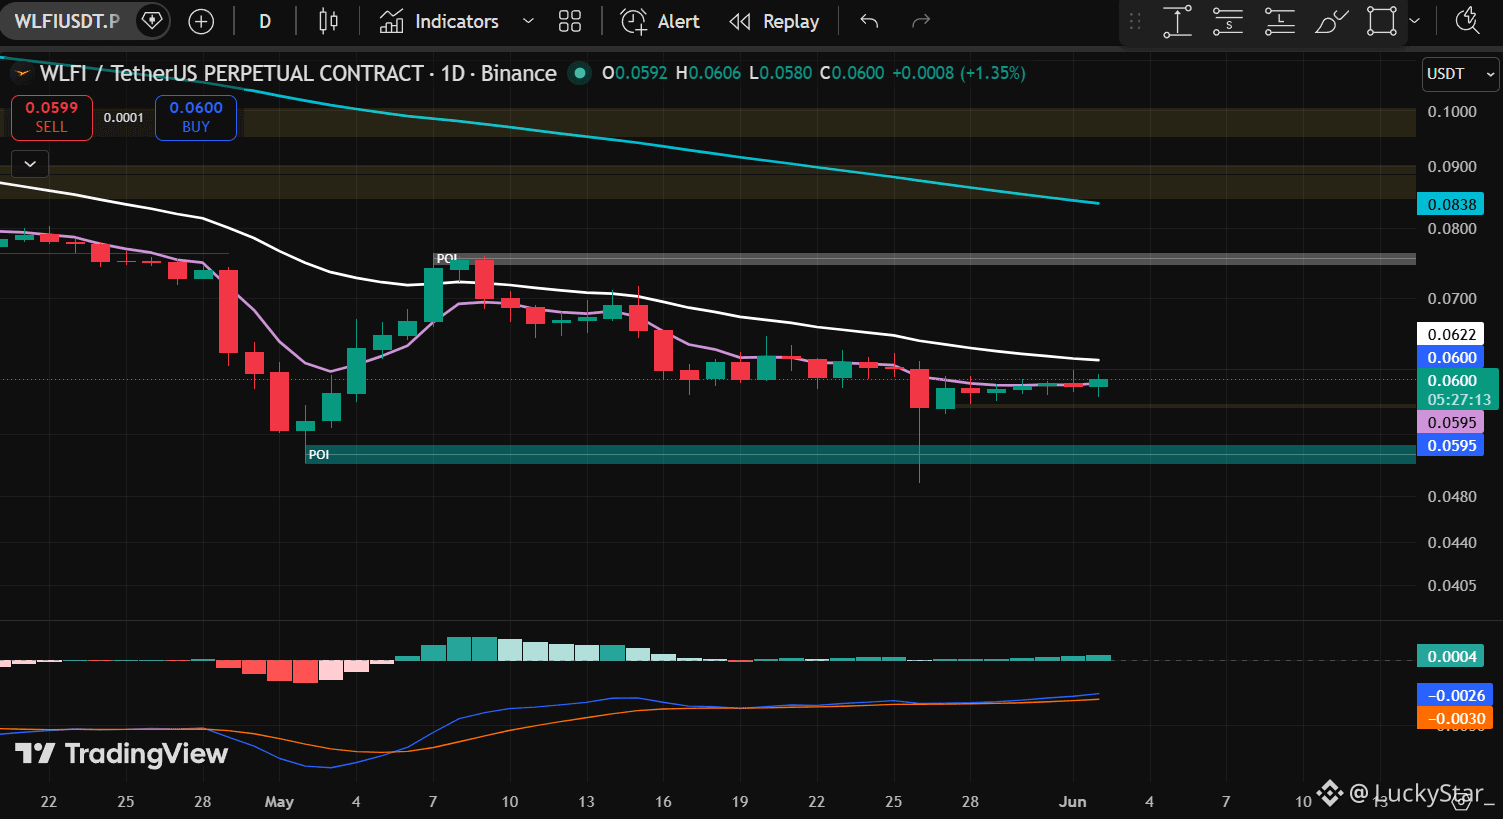
Task: Create a new Alert
Action: [660, 21]
